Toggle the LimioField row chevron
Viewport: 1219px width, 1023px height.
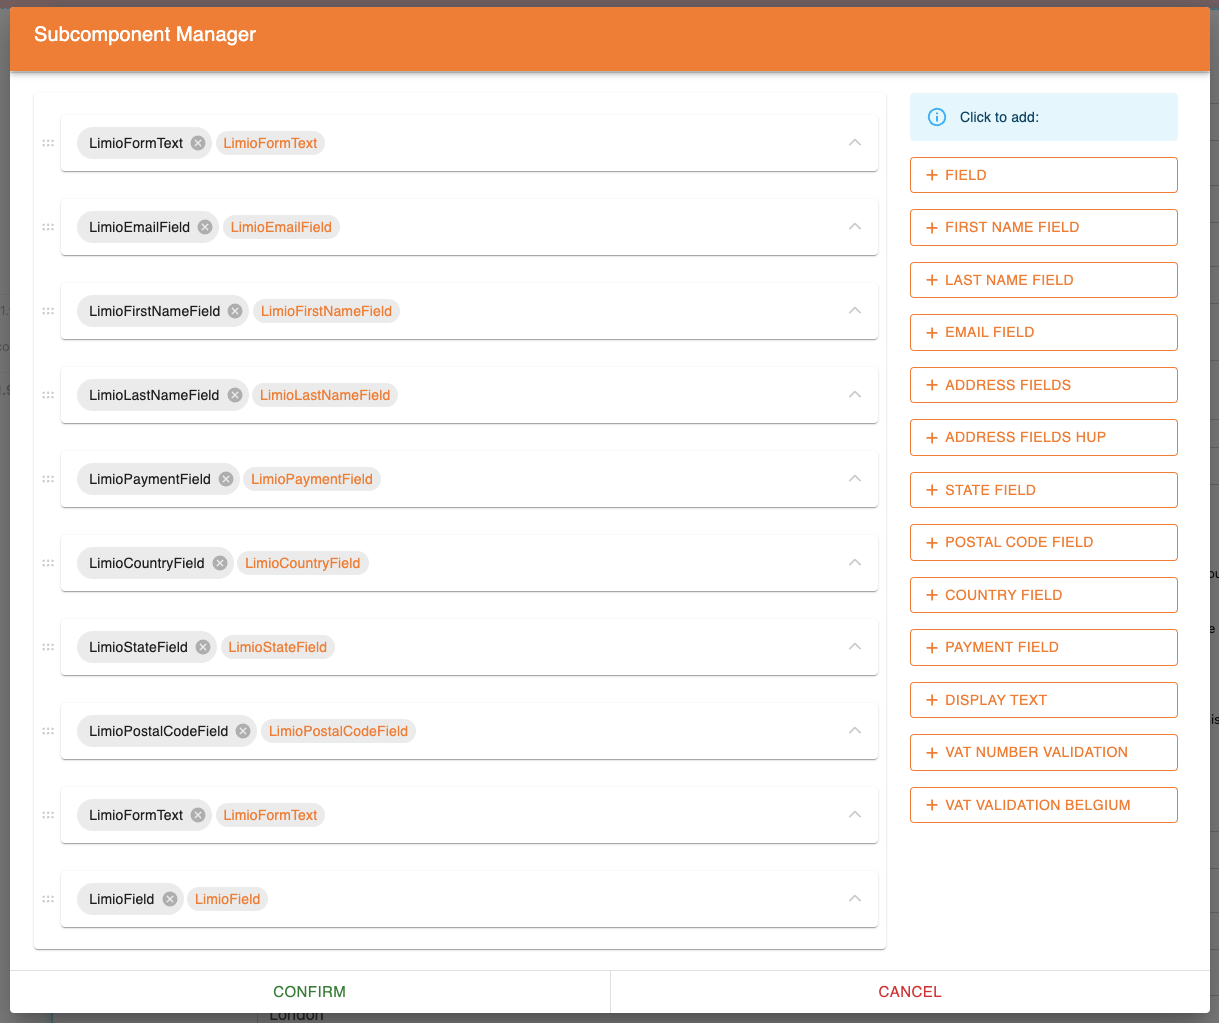click(x=855, y=899)
